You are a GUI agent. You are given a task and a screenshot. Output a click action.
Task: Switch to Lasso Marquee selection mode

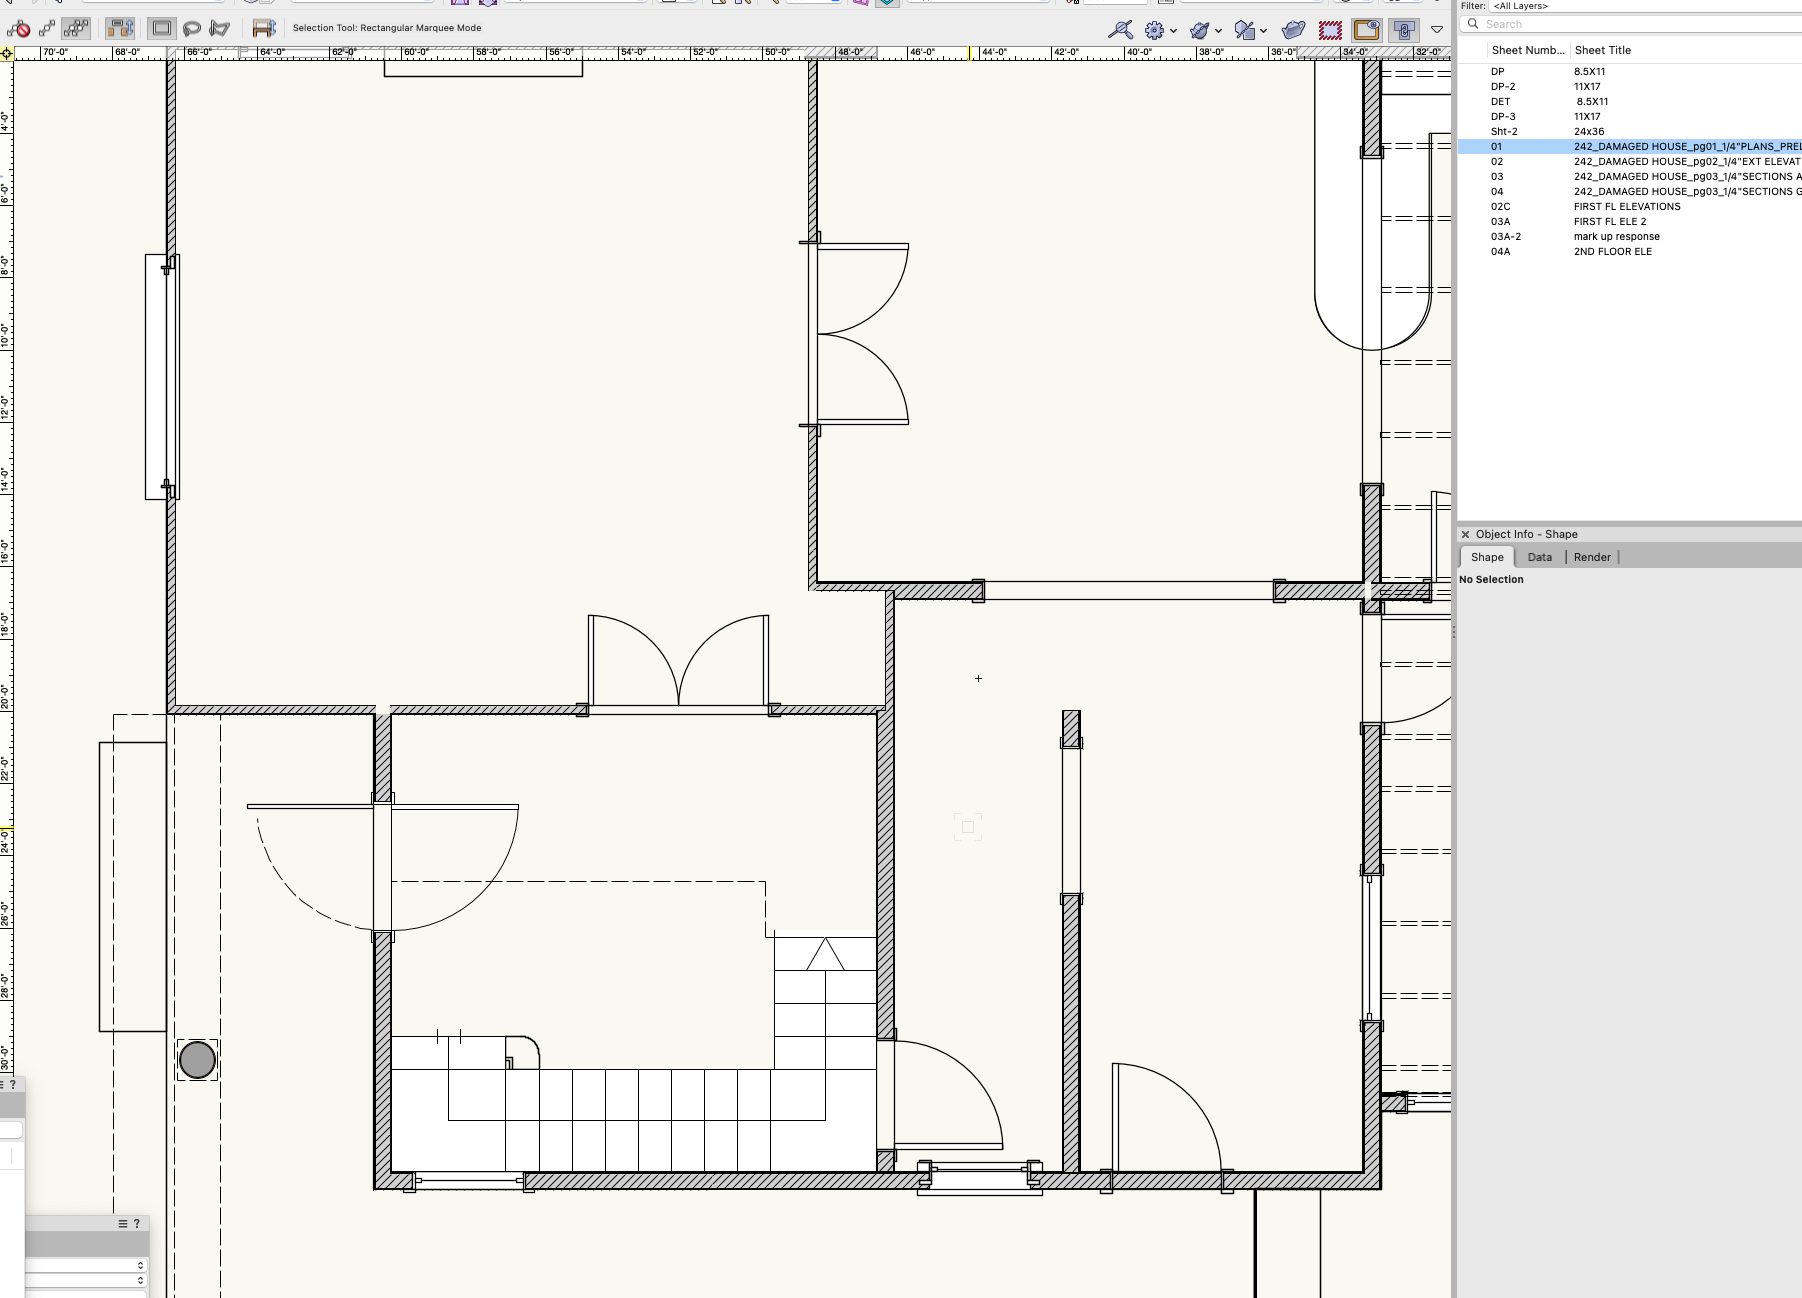coord(191,28)
